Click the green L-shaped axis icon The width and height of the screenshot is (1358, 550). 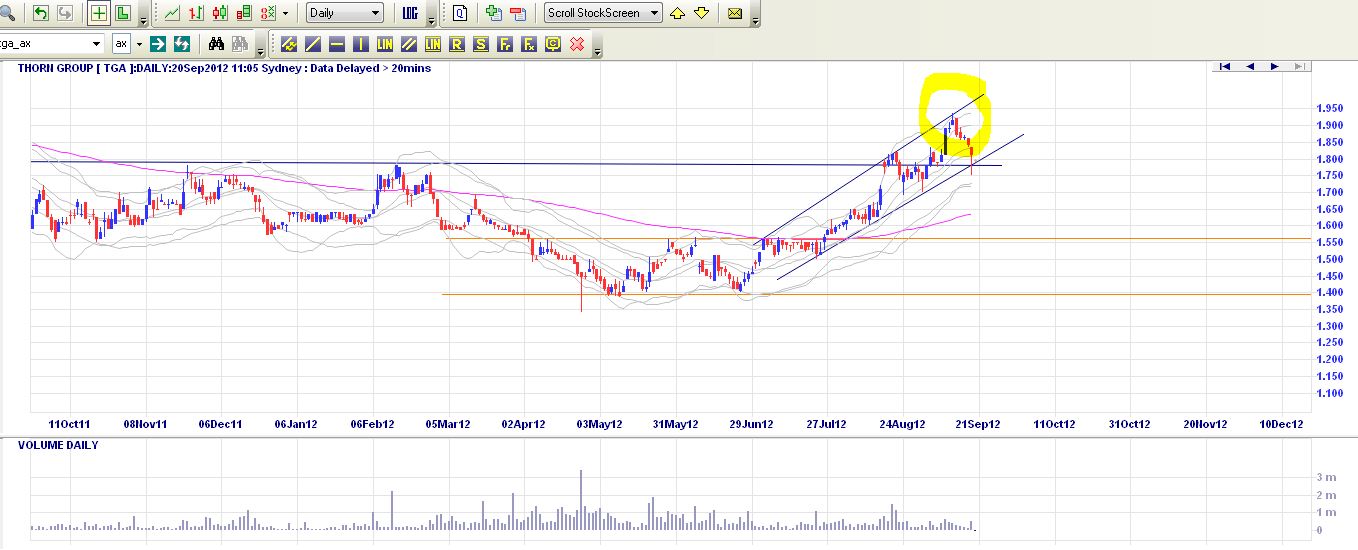123,13
